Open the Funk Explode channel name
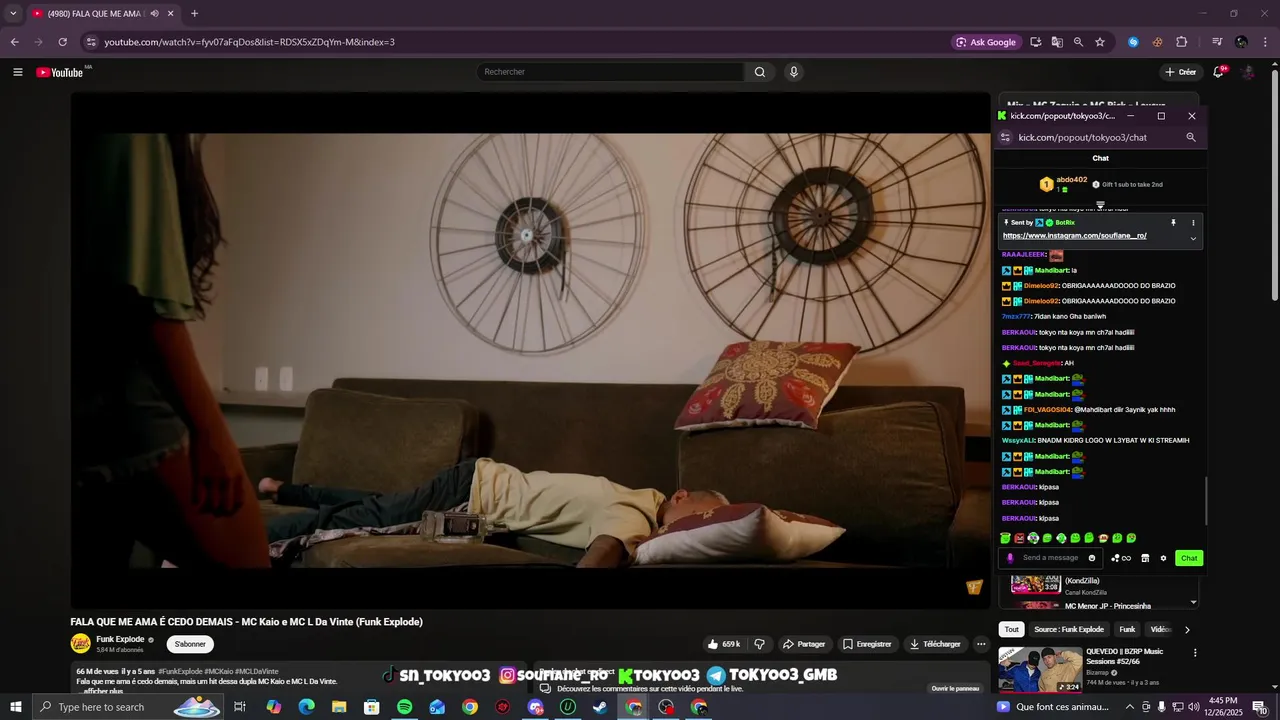Viewport: 1280px width, 720px height. point(120,639)
